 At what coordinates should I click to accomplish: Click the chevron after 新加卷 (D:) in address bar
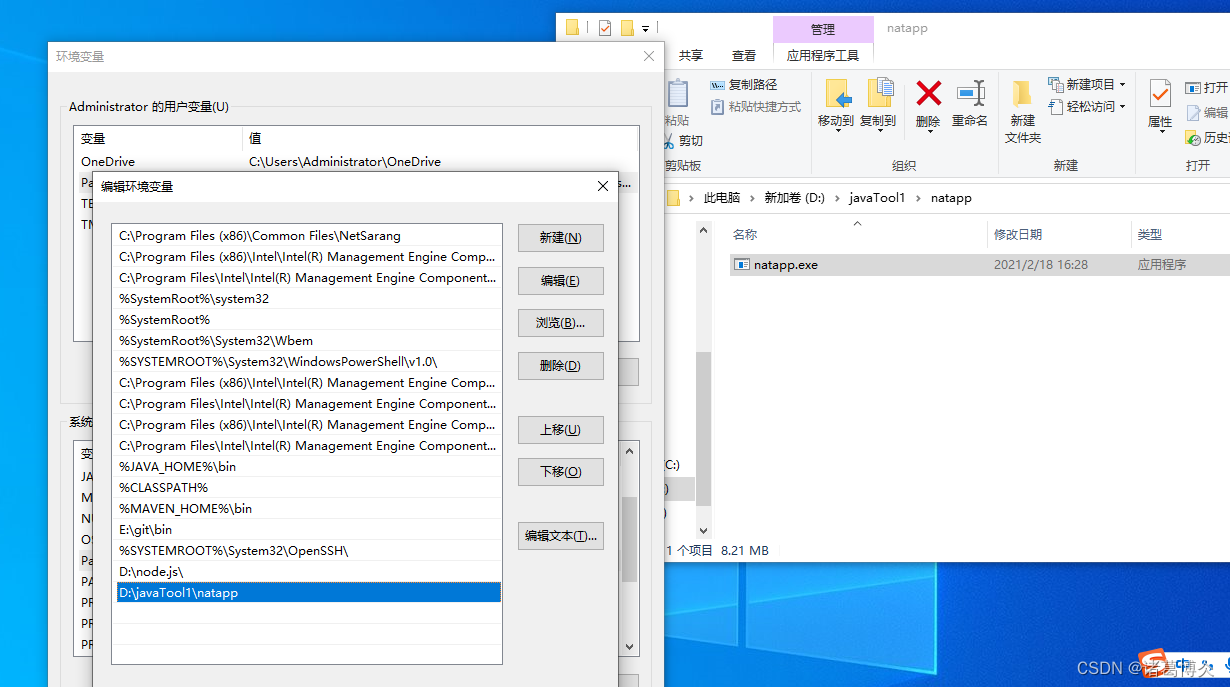[x=837, y=198]
